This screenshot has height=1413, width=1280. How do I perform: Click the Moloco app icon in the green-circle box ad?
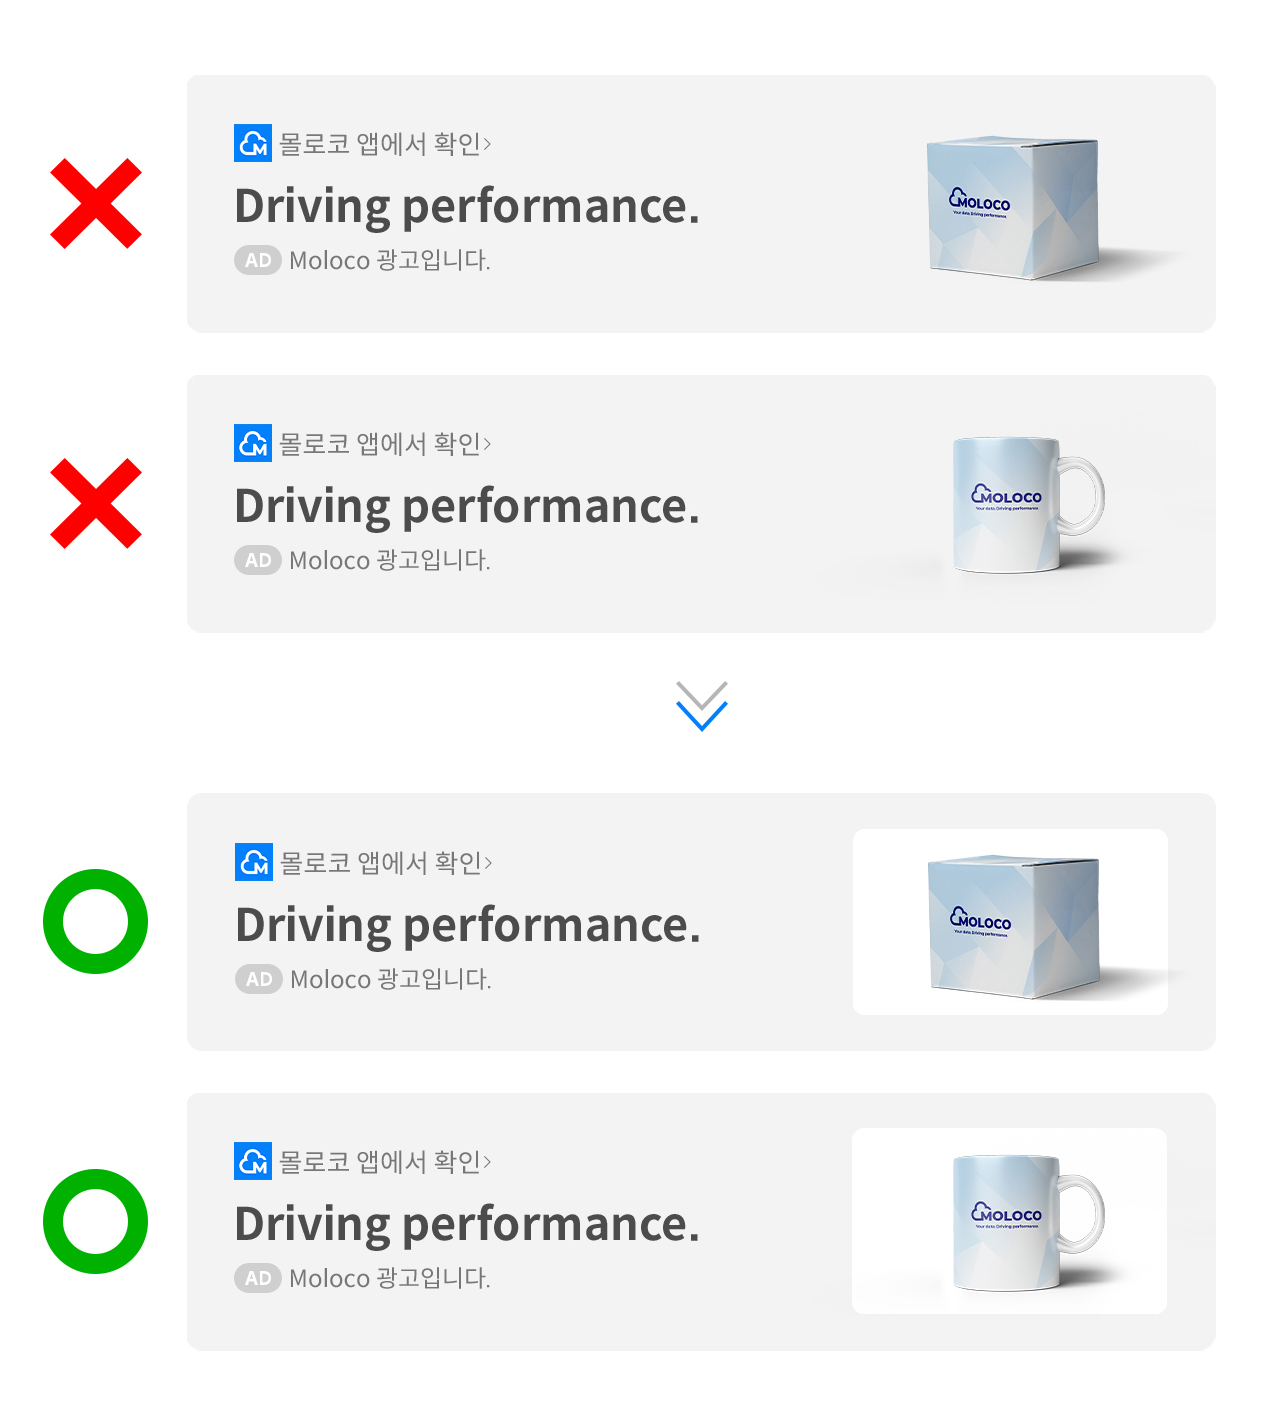254,862
